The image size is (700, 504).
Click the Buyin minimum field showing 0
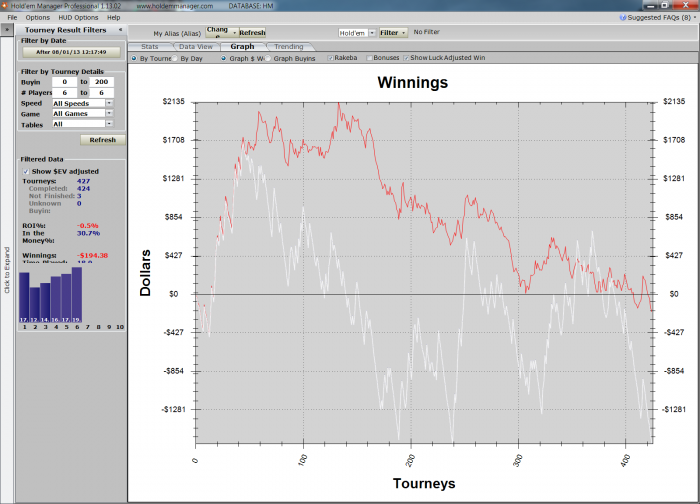[64, 82]
